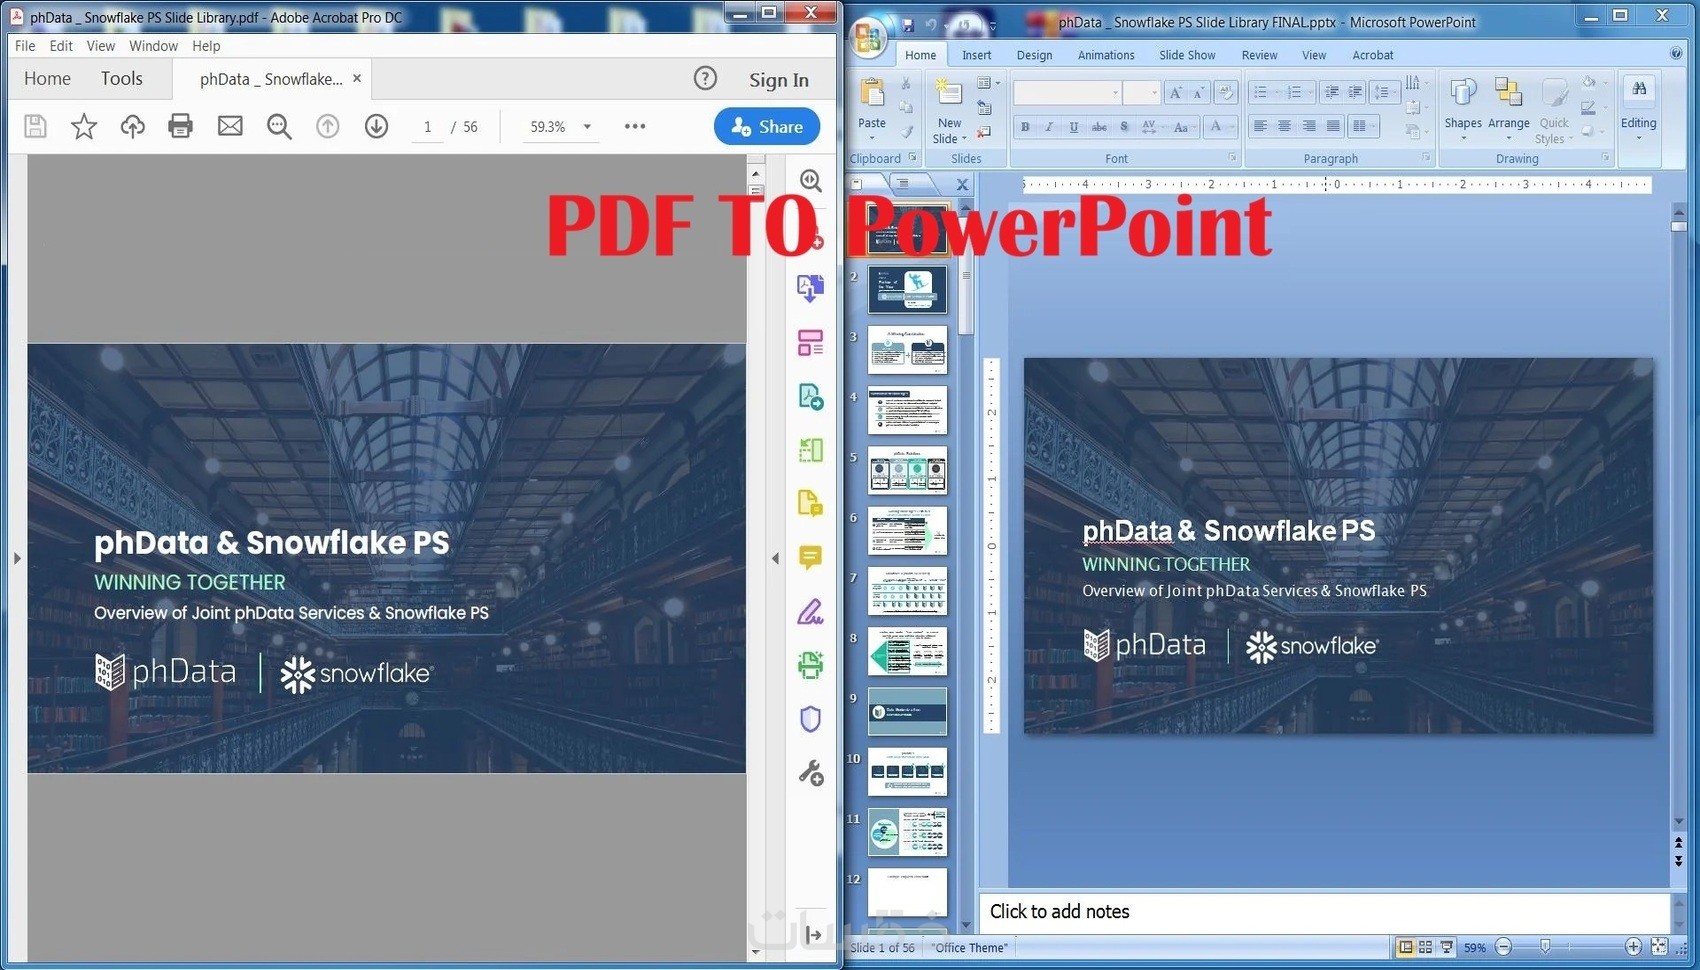Open More Tools wrench in Acrobat sidebar
Screen dimensions: 1700x970
pyautogui.click(x=810, y=773)
